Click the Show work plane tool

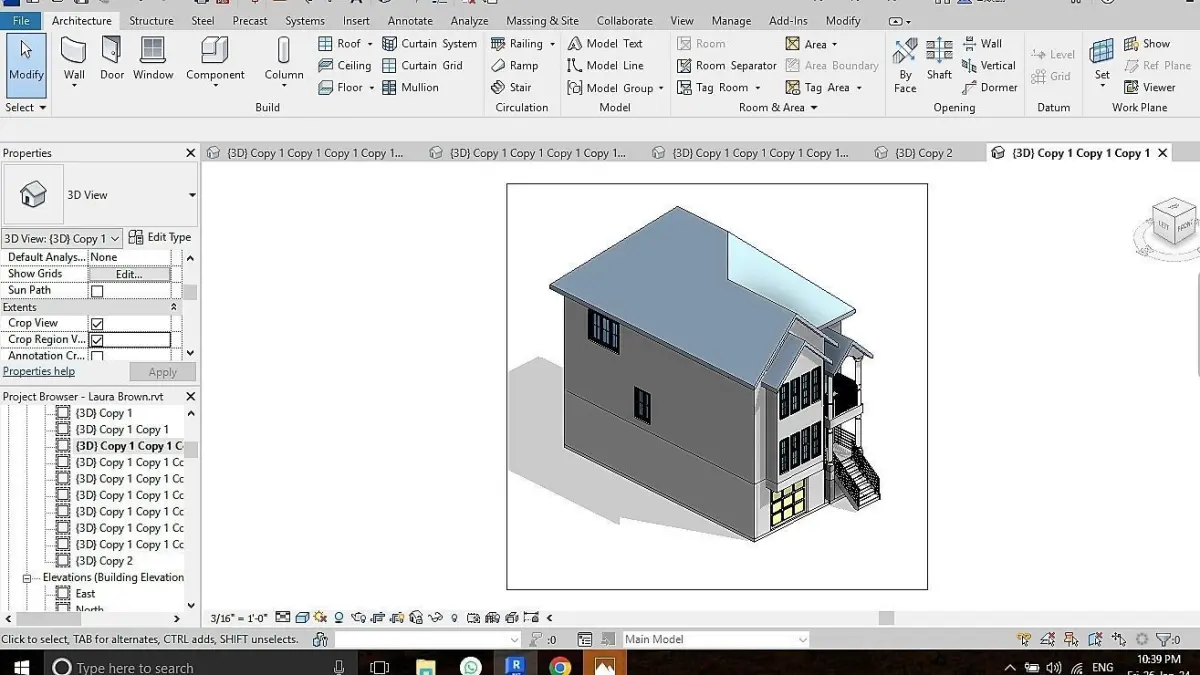1147,44
